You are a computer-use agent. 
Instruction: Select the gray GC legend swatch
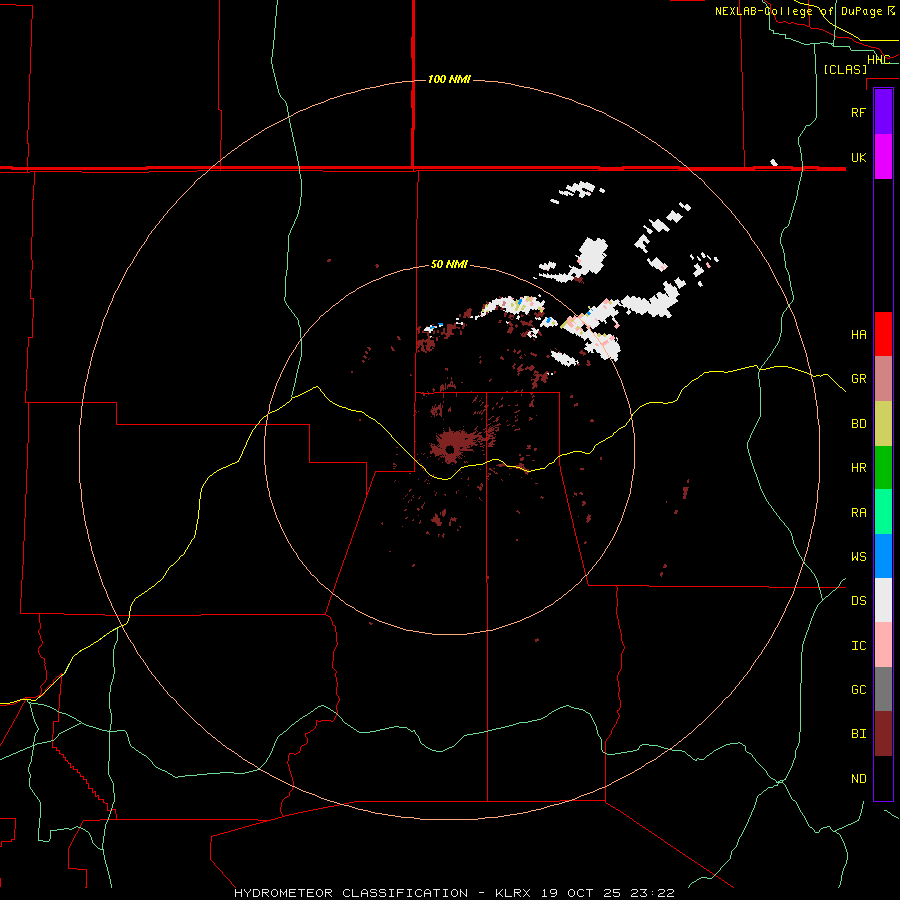click(883, 689)
